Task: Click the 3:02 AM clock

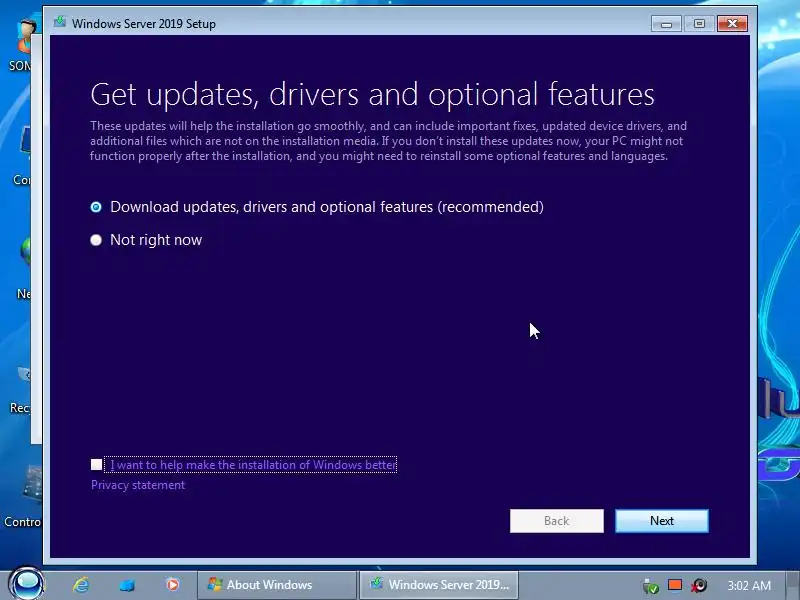Action: click(749, 585)
